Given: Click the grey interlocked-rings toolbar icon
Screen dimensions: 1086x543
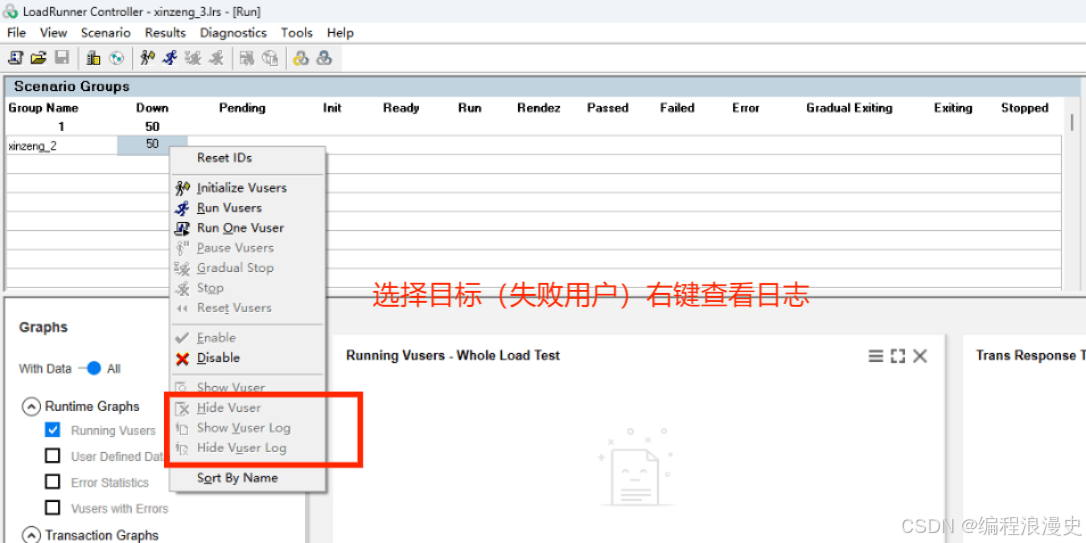Looking at the screenshot, I should [323, 58].
